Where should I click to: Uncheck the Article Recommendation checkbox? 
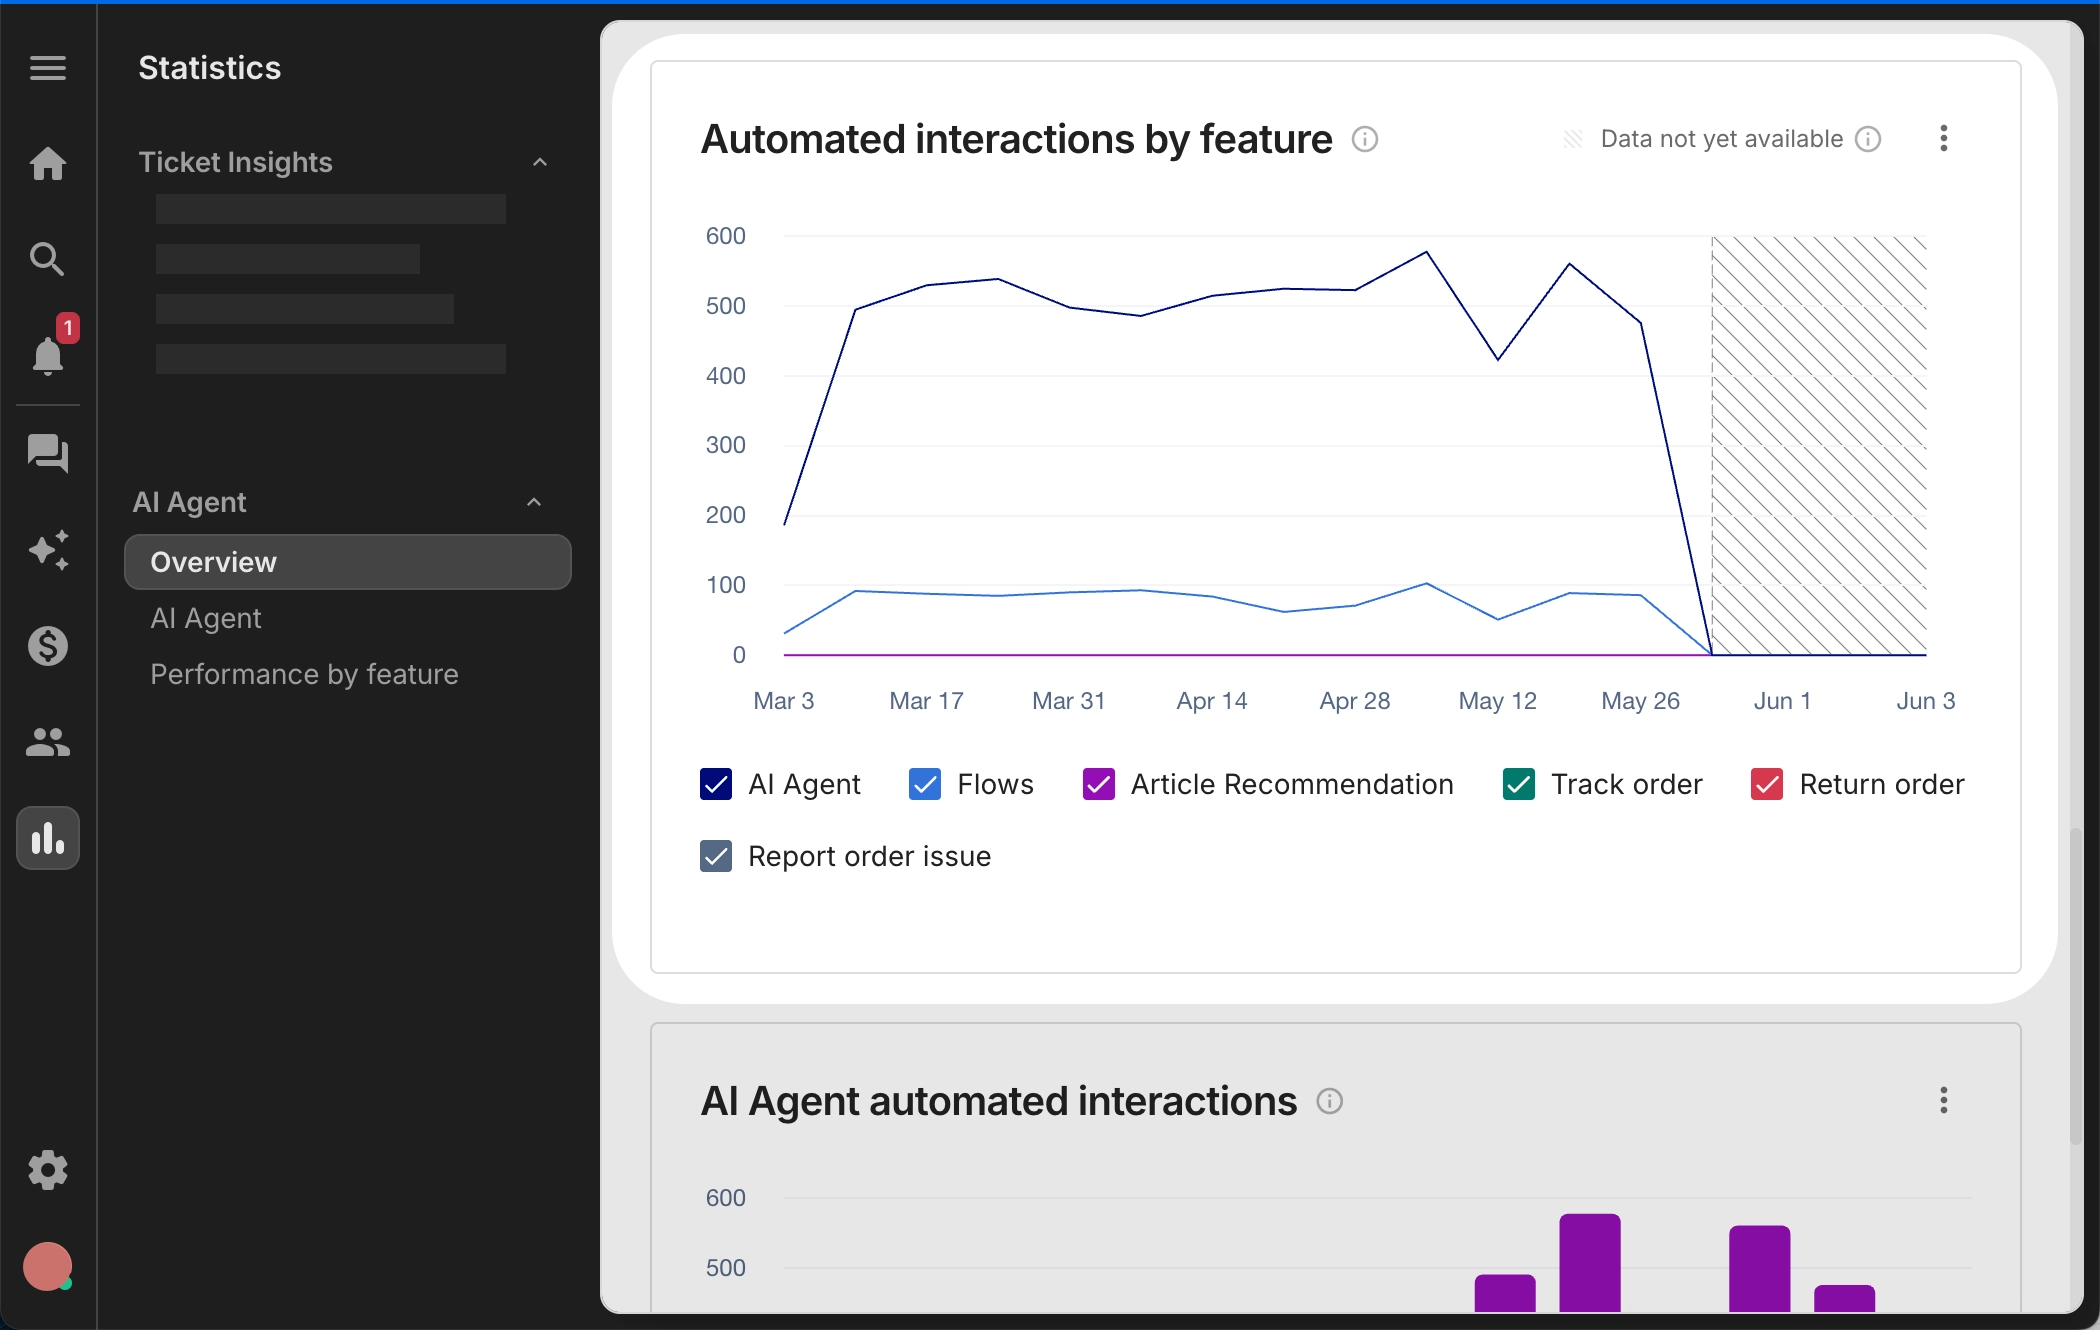point(1099,785)
